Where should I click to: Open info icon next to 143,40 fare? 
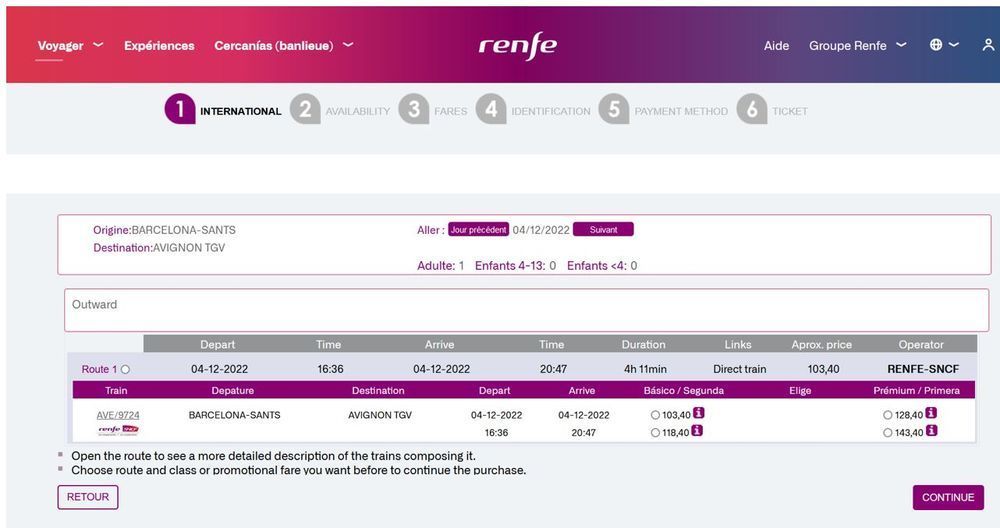click(932, 431)
